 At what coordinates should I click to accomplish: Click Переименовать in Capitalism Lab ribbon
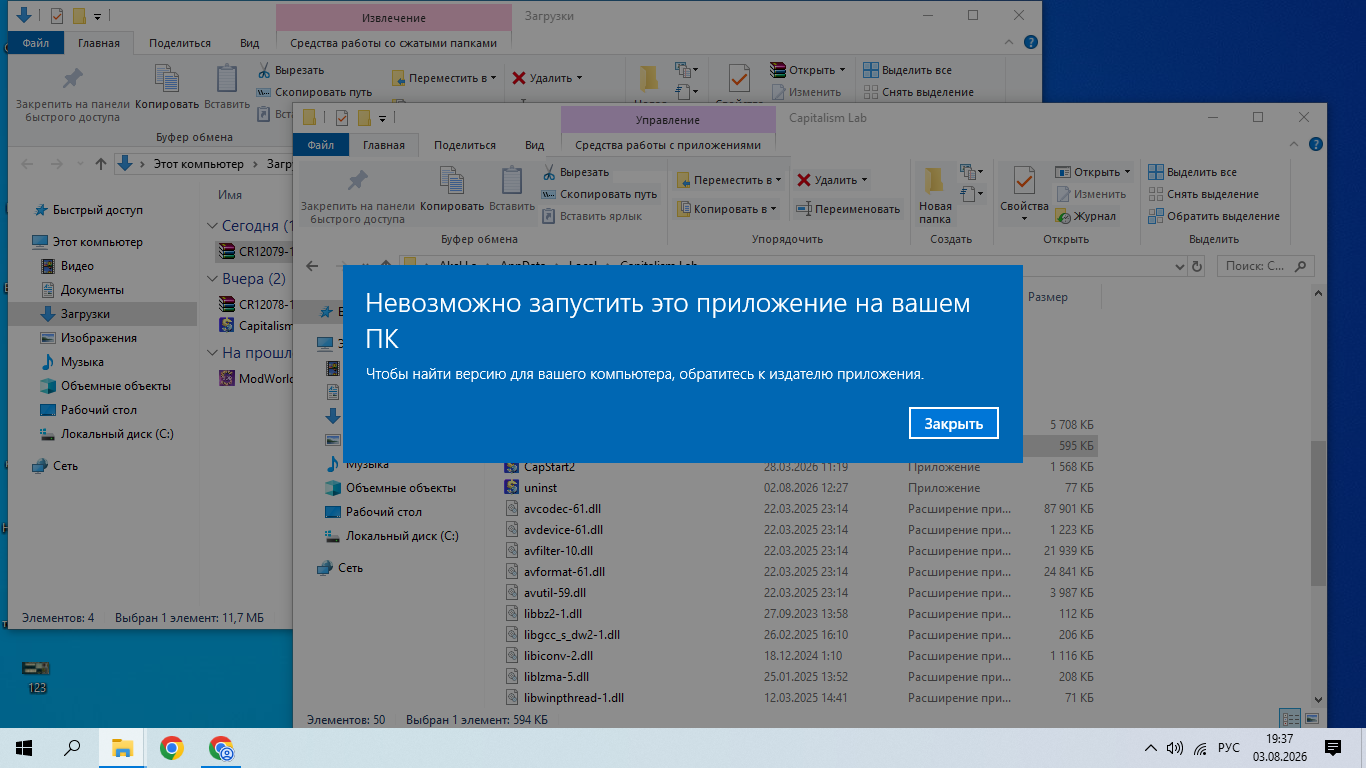[848, 209]
